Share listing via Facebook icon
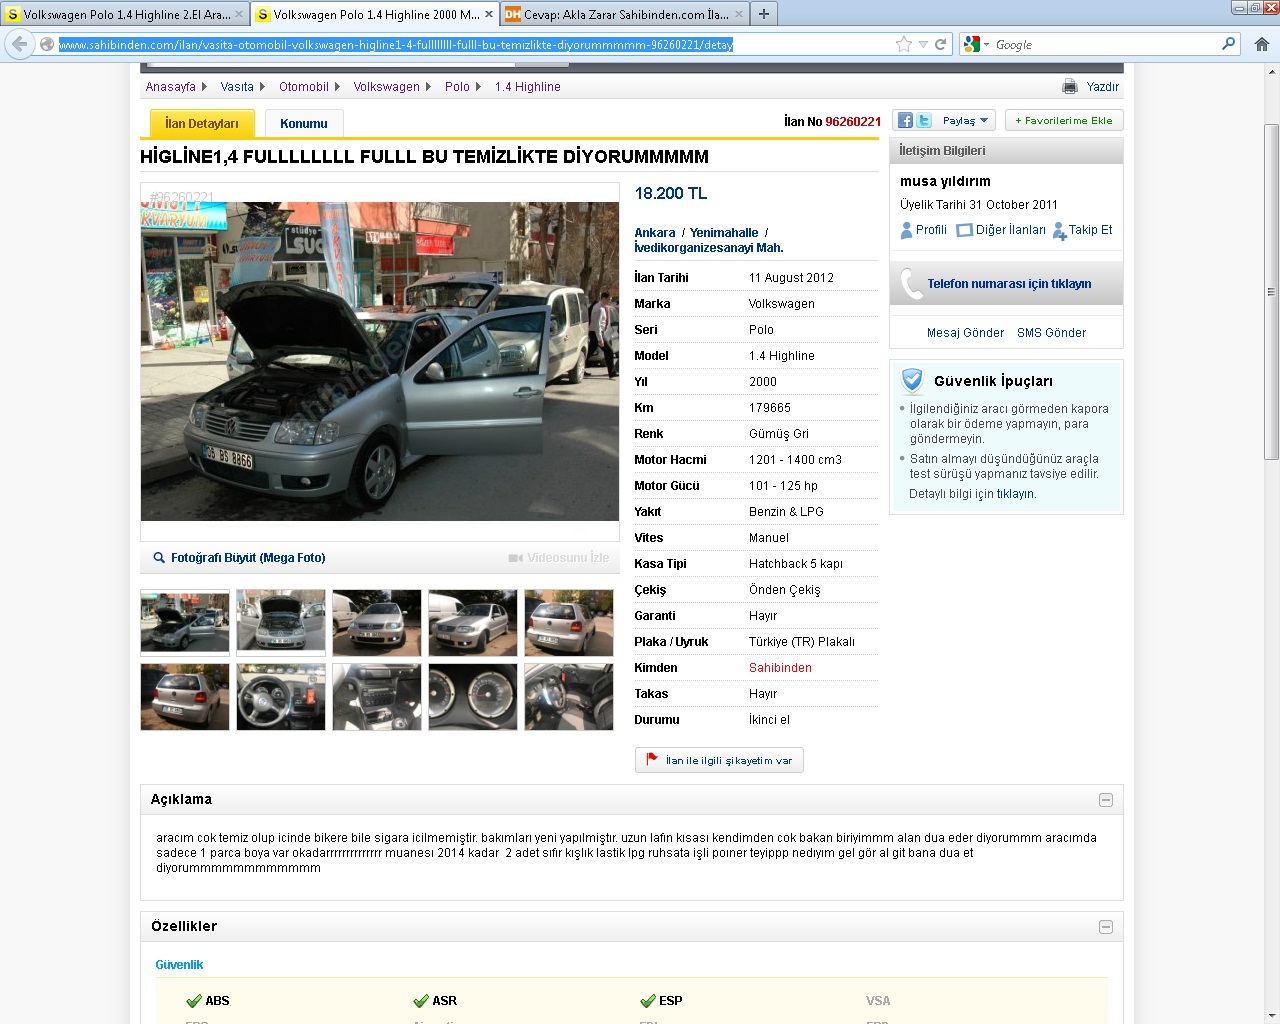 (905, 120)
